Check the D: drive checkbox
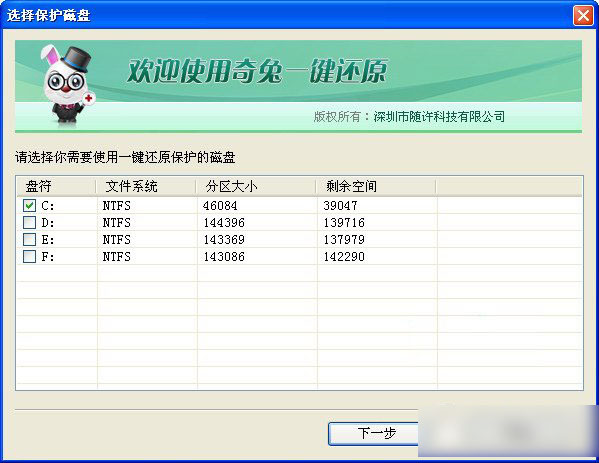The height and width of the screenshot is (463, 599). [x=29, y=222]
